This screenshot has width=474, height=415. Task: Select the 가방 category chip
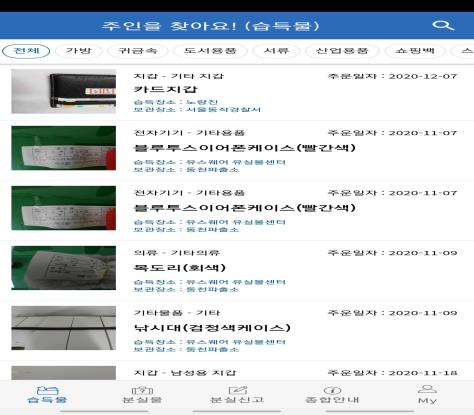point(78,51)
